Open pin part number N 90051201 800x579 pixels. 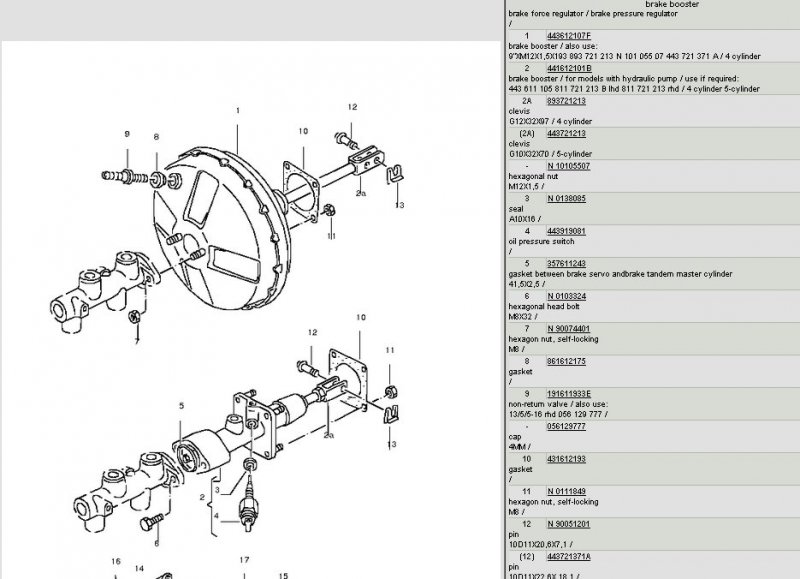[x=569, y=523]
